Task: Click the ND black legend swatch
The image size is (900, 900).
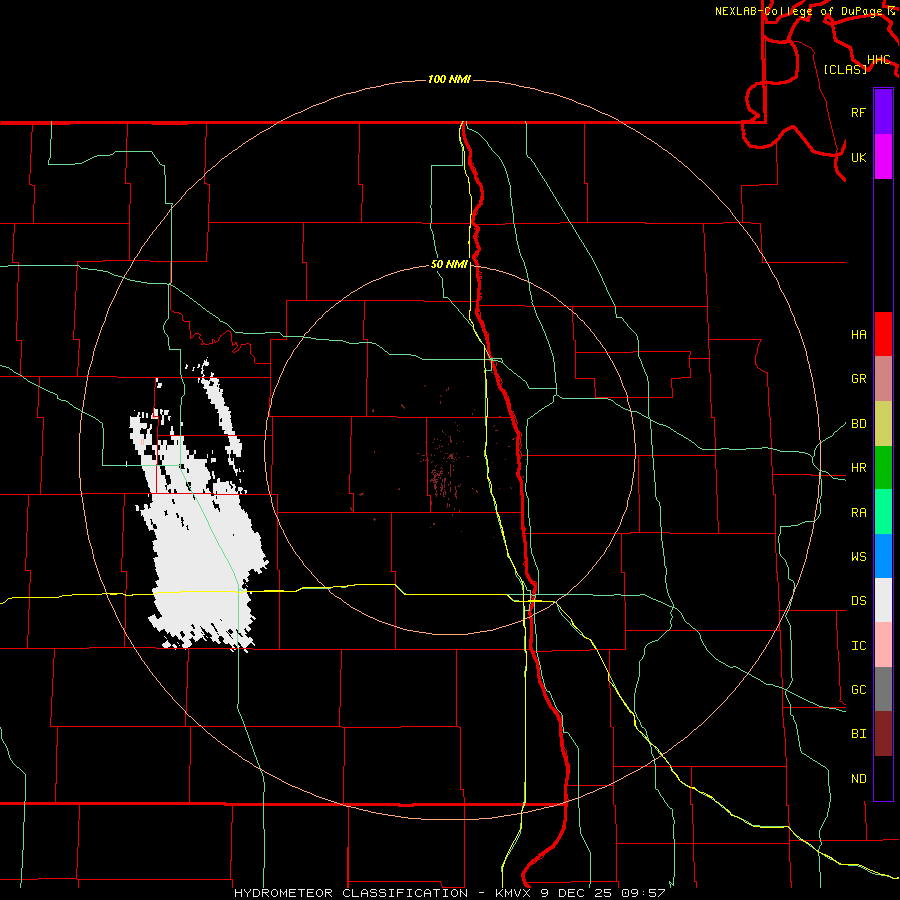Action: (x=883, y=778)
